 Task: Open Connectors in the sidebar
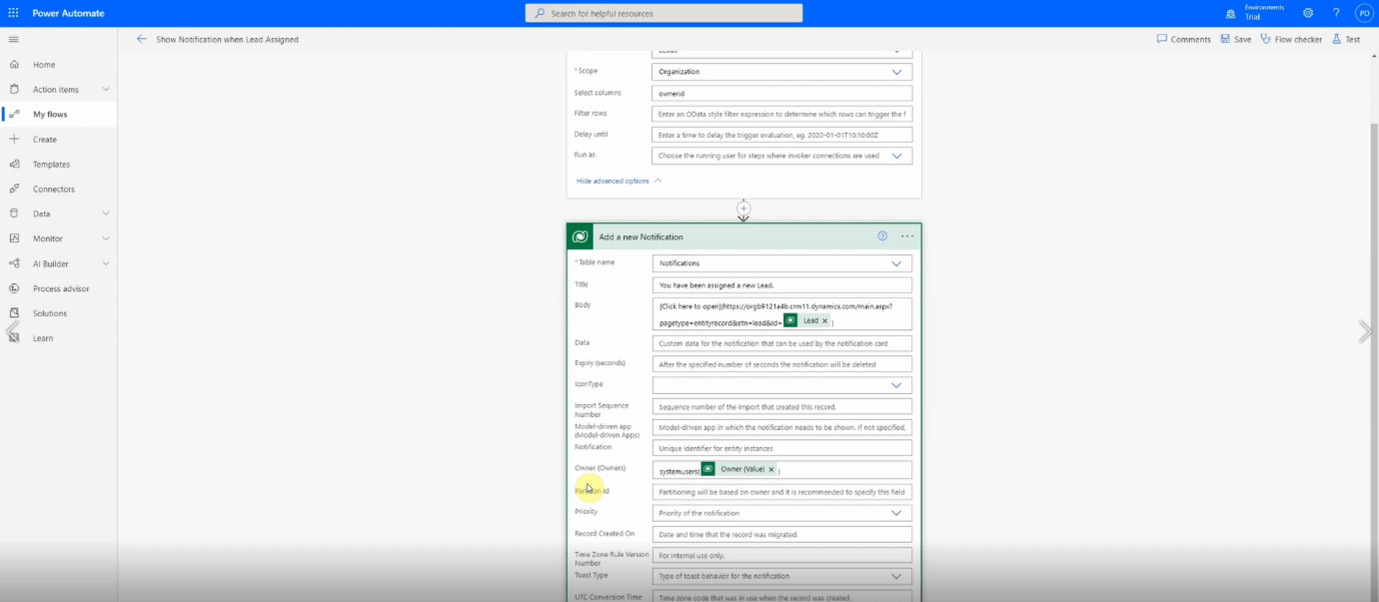(53, 189)
